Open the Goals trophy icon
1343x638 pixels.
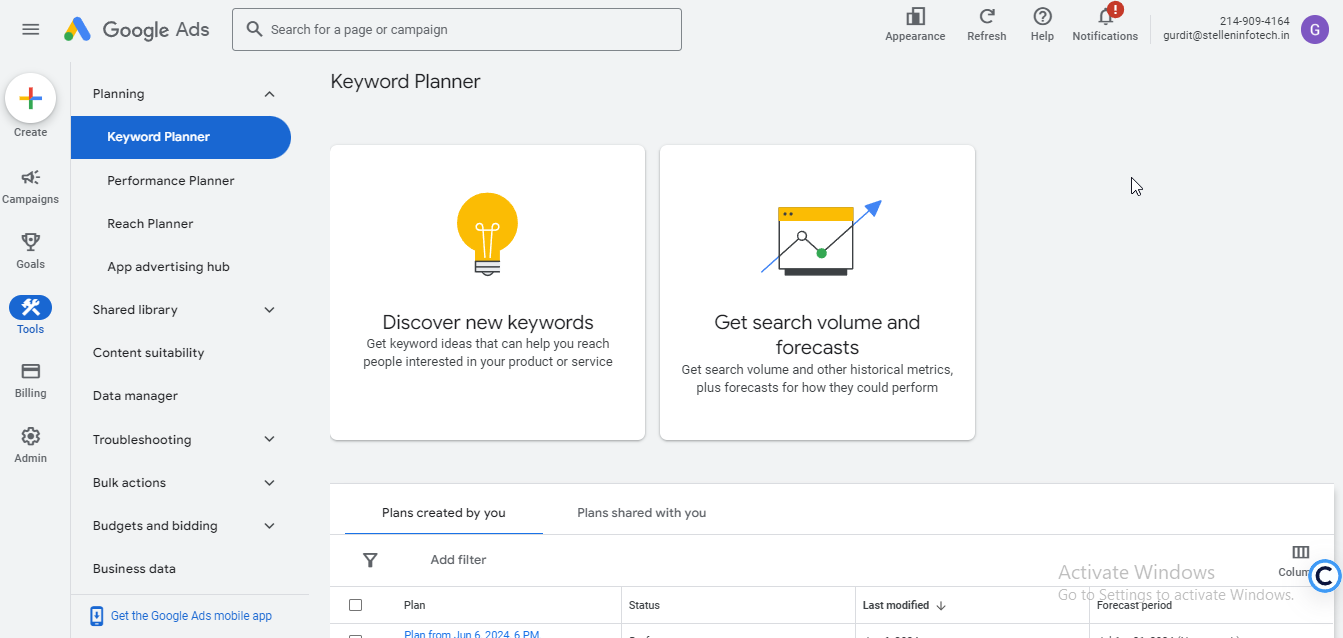coord(30,250)
